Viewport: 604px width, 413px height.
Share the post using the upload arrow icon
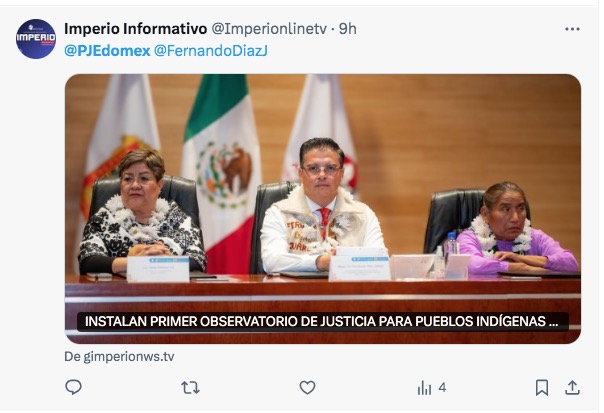click(x=572, y=387)
